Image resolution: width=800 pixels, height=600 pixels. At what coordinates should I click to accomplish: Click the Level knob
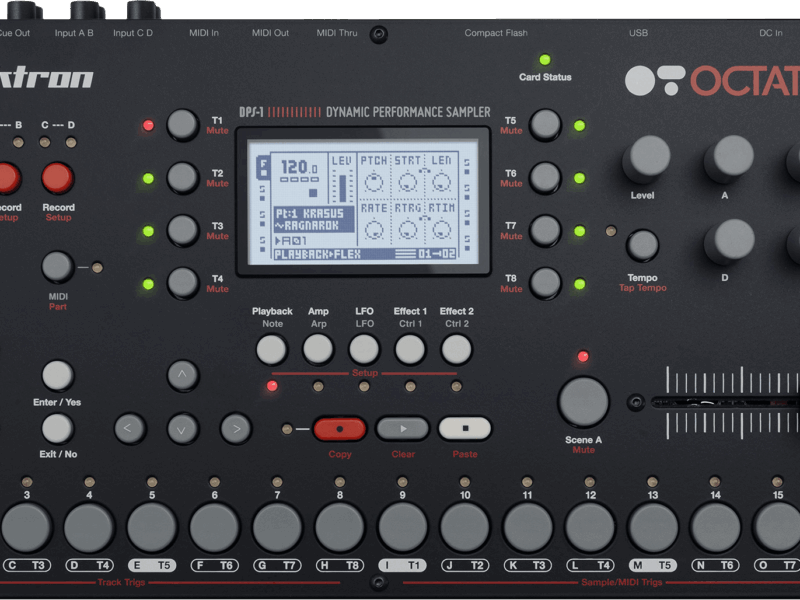click(x=646, y=158)
